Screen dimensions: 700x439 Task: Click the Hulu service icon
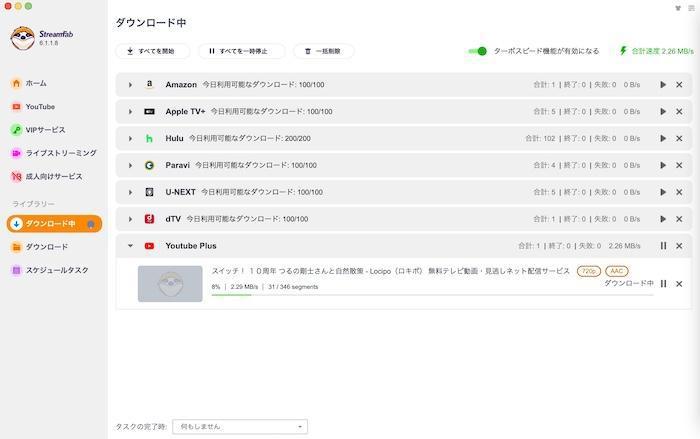pyautogui.click(x=150, y=138)
